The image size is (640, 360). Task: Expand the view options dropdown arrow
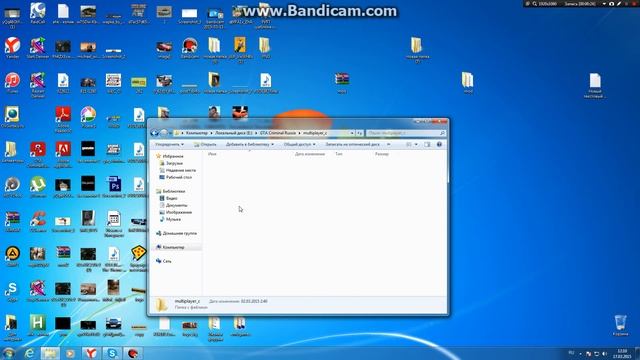[416, 144]
